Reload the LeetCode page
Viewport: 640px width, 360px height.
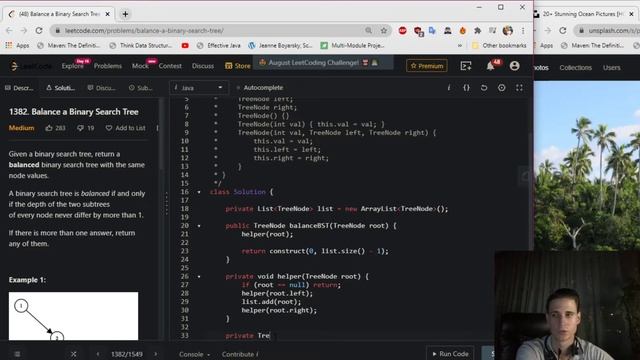tap(39, 31)
